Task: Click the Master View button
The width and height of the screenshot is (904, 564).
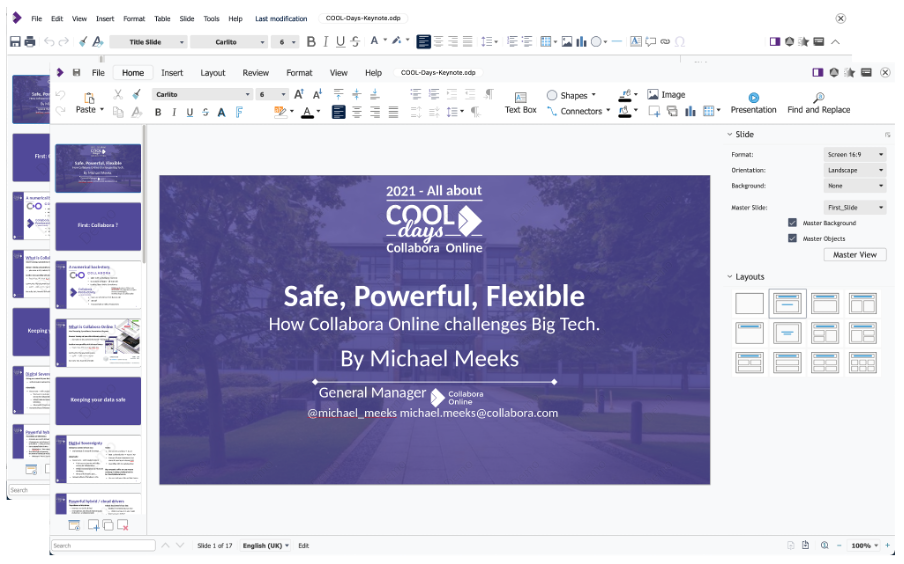Action: [854, 255]
